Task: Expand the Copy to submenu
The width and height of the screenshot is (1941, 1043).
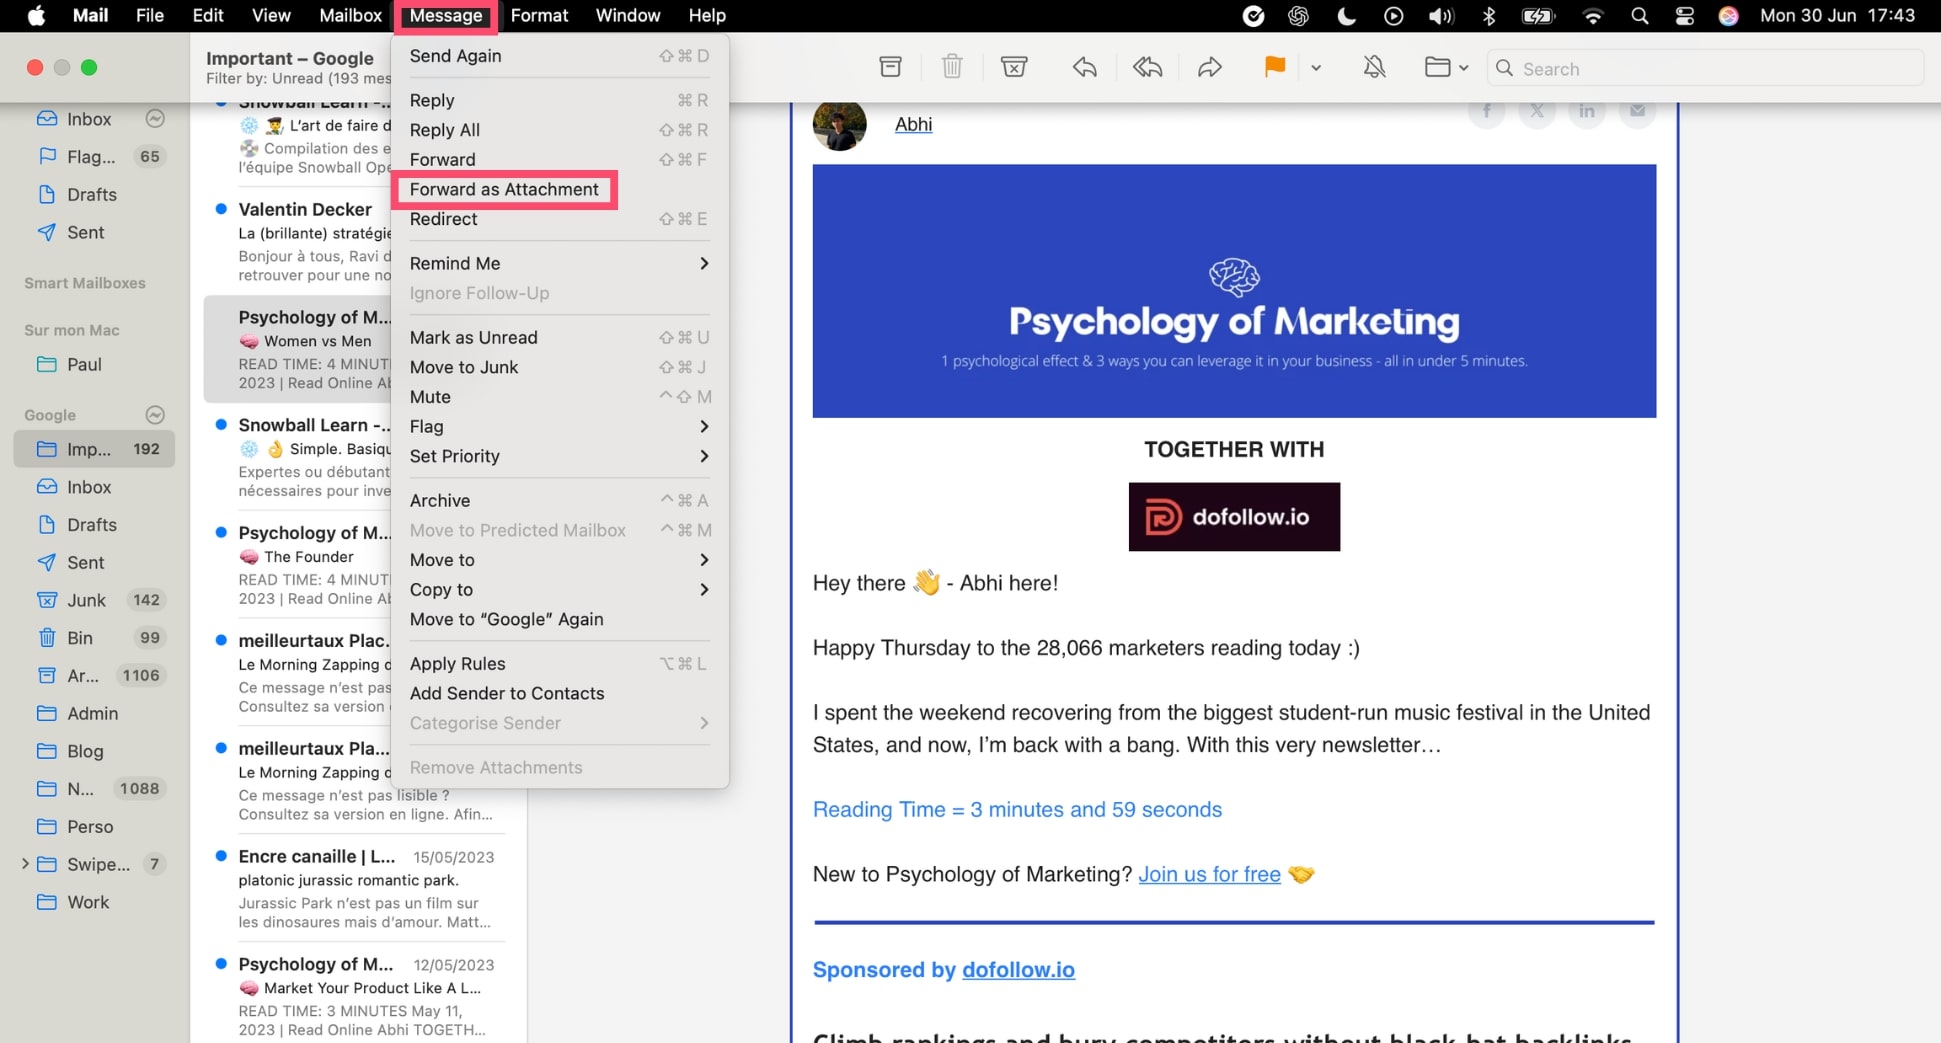Action: (x=559, y=589)
